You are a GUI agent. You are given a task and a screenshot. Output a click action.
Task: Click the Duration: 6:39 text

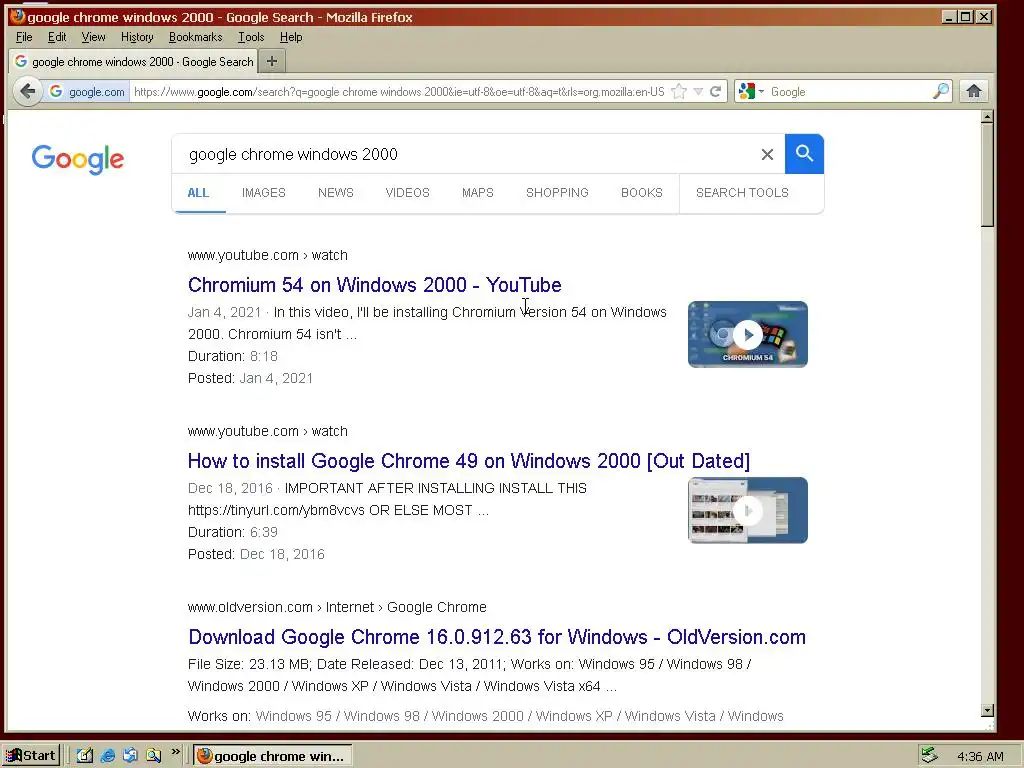point(233,532)
